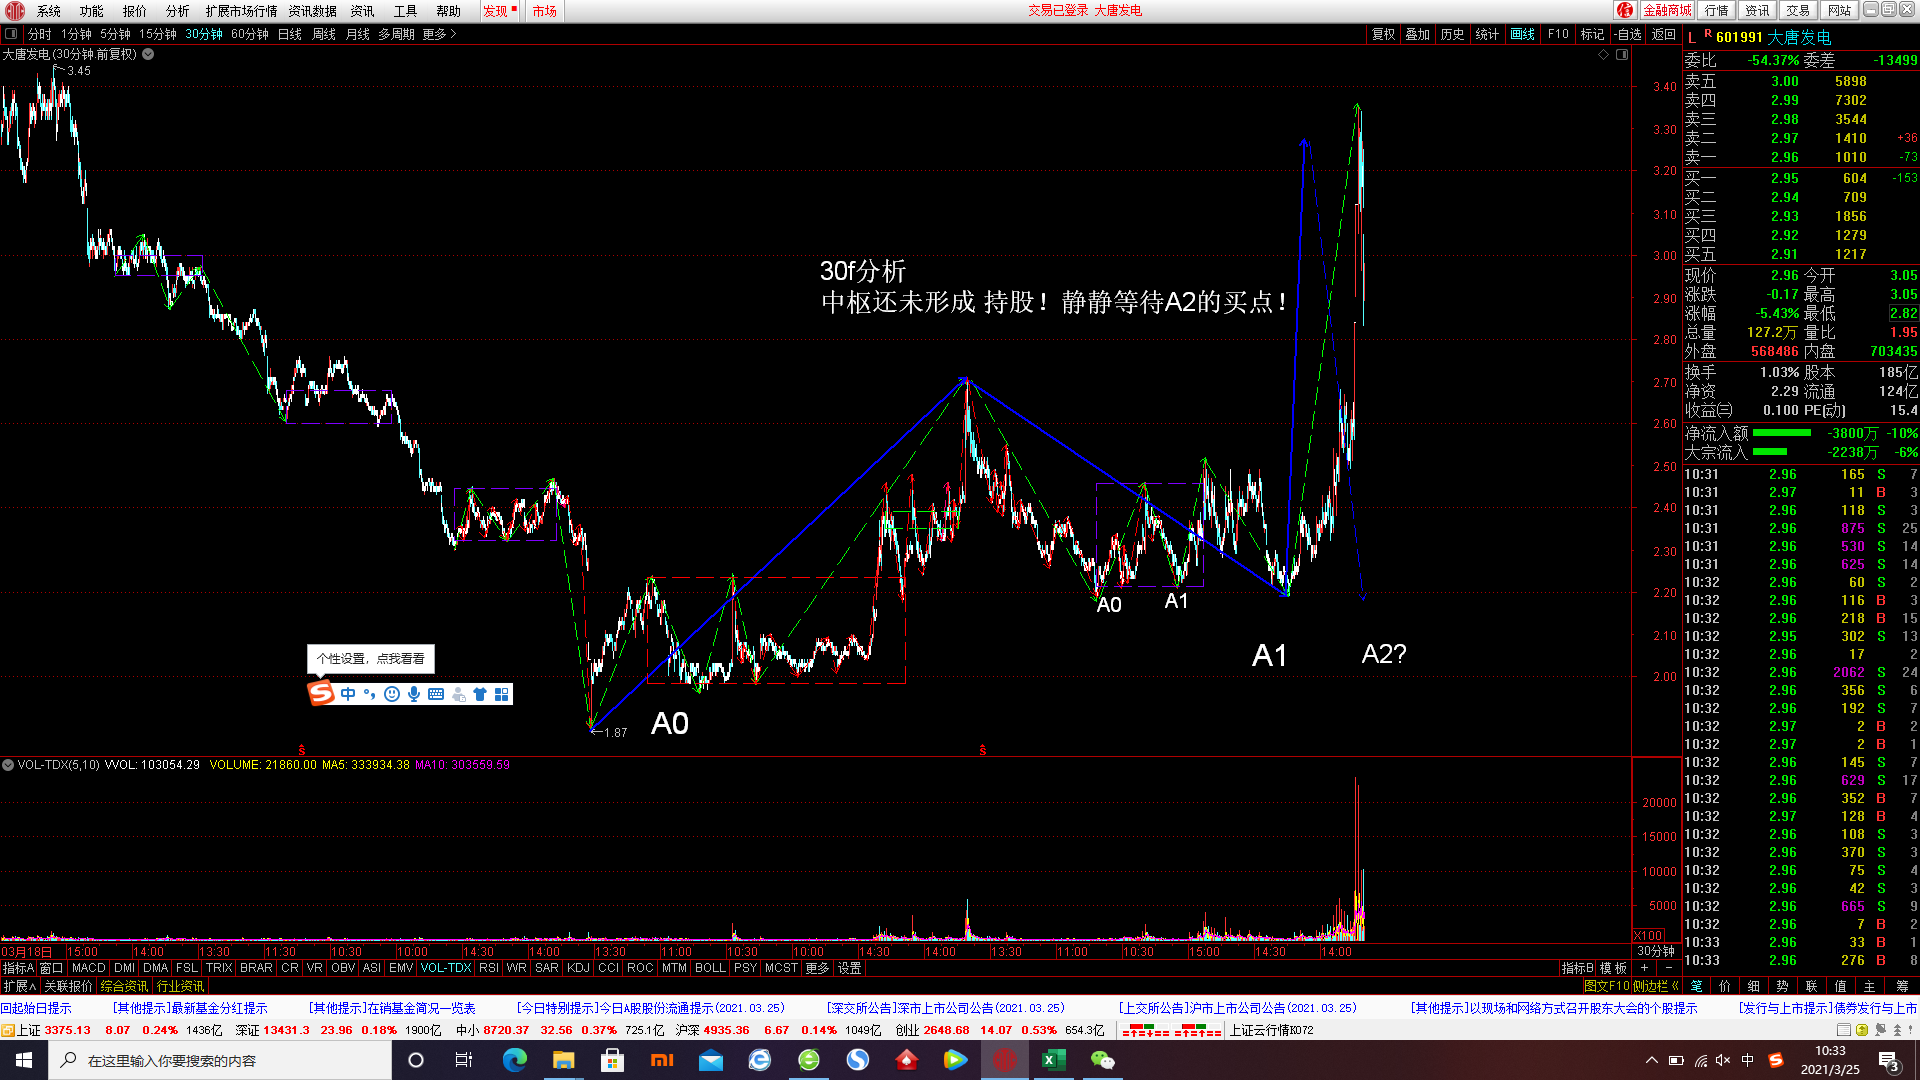Toggle the 中 Chinese/English input mode
The image size is (1920, 1080).
[x=348, y=694]
